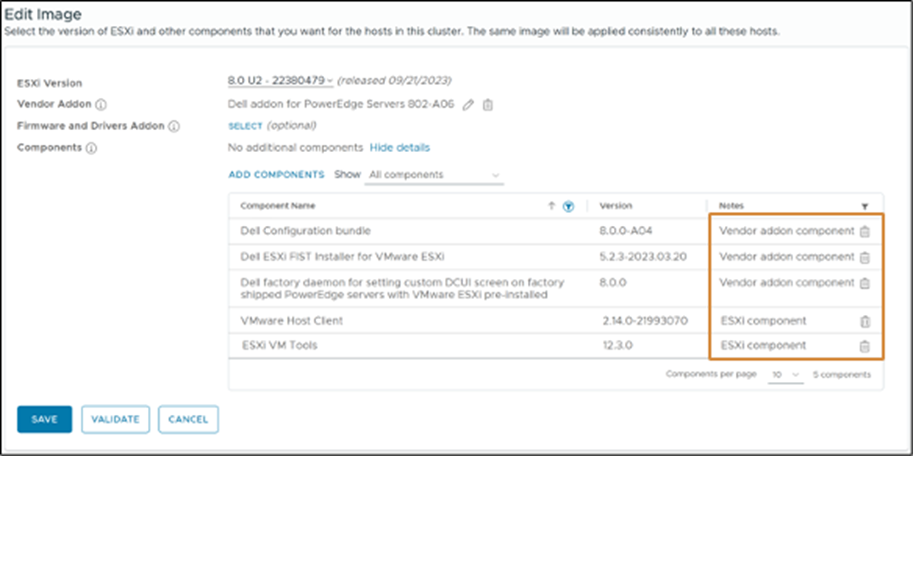This screenshot has height=571, width=913.
Task: Click the Component Name sort arrow
Action: [x=551, y=205]
